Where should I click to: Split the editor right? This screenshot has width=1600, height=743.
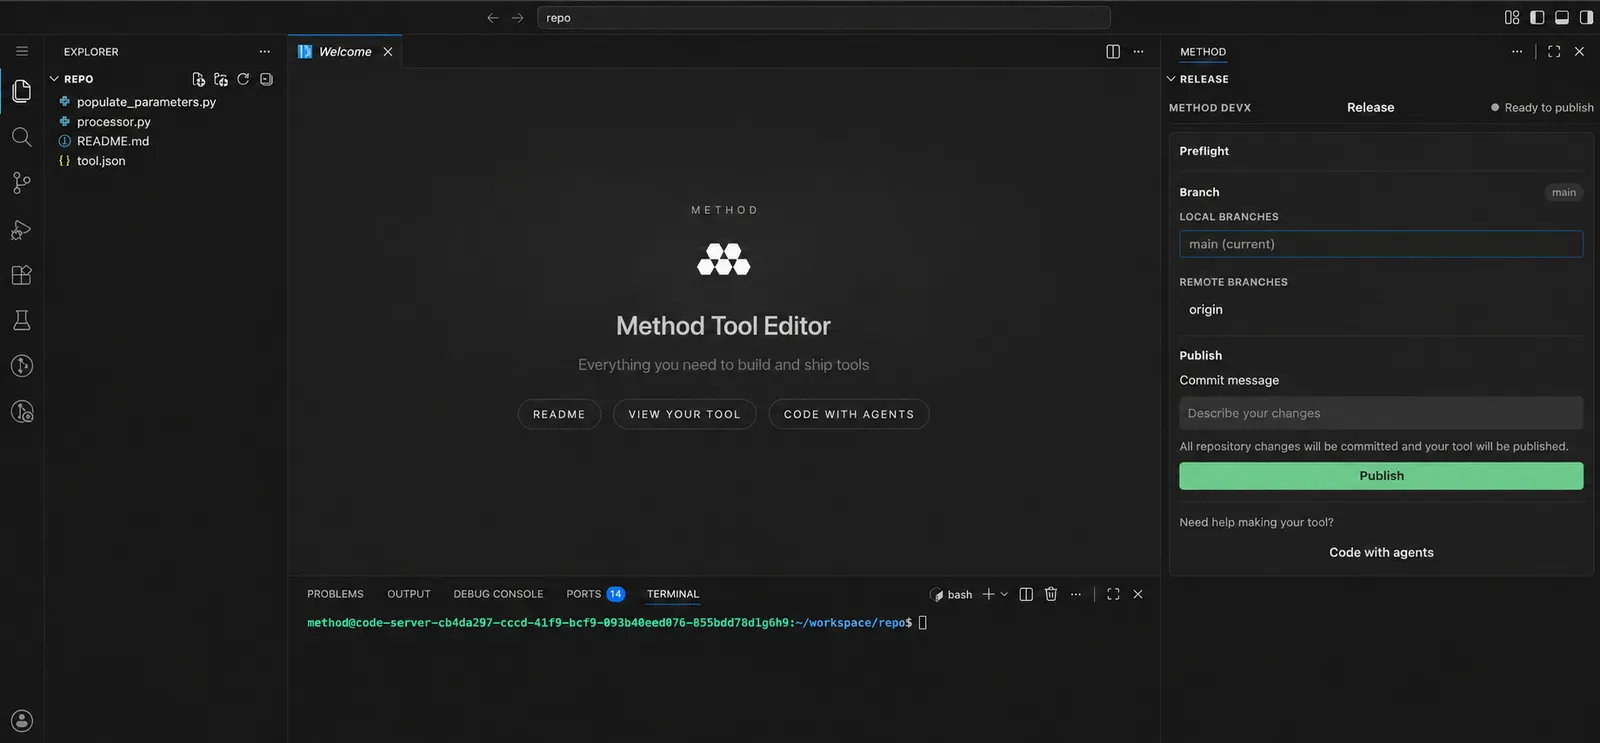point(1113,51)
